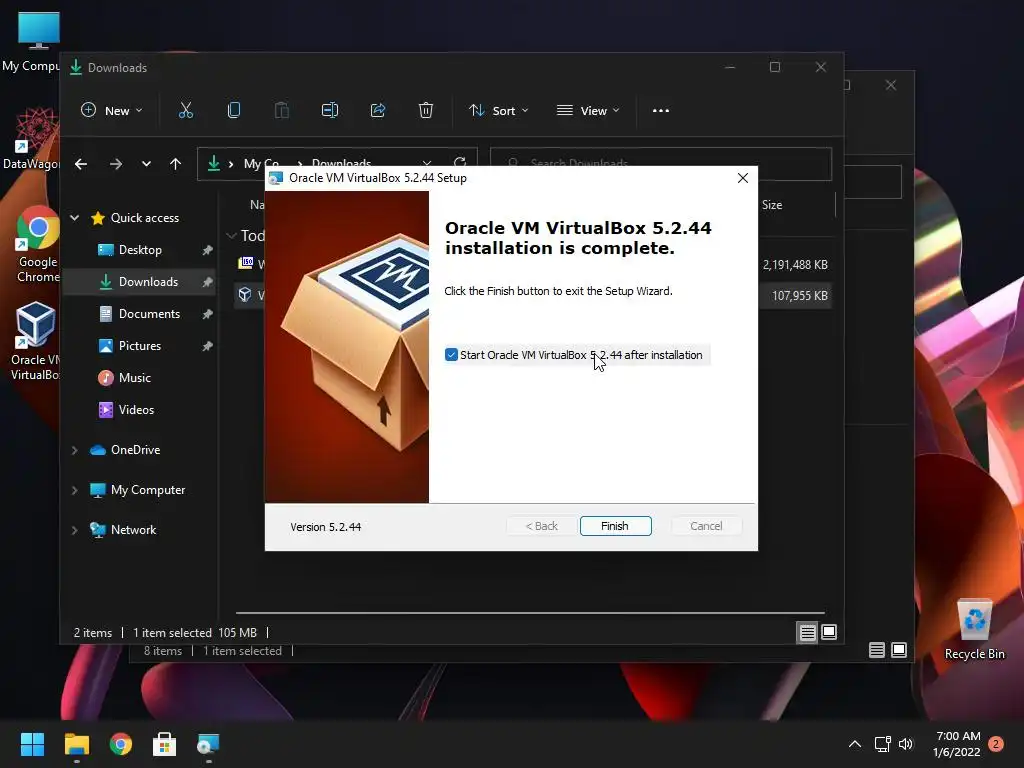Expand the Network tree node
Screen dimensions: 1024x768
pyautogui.click(x=74, y=530)
